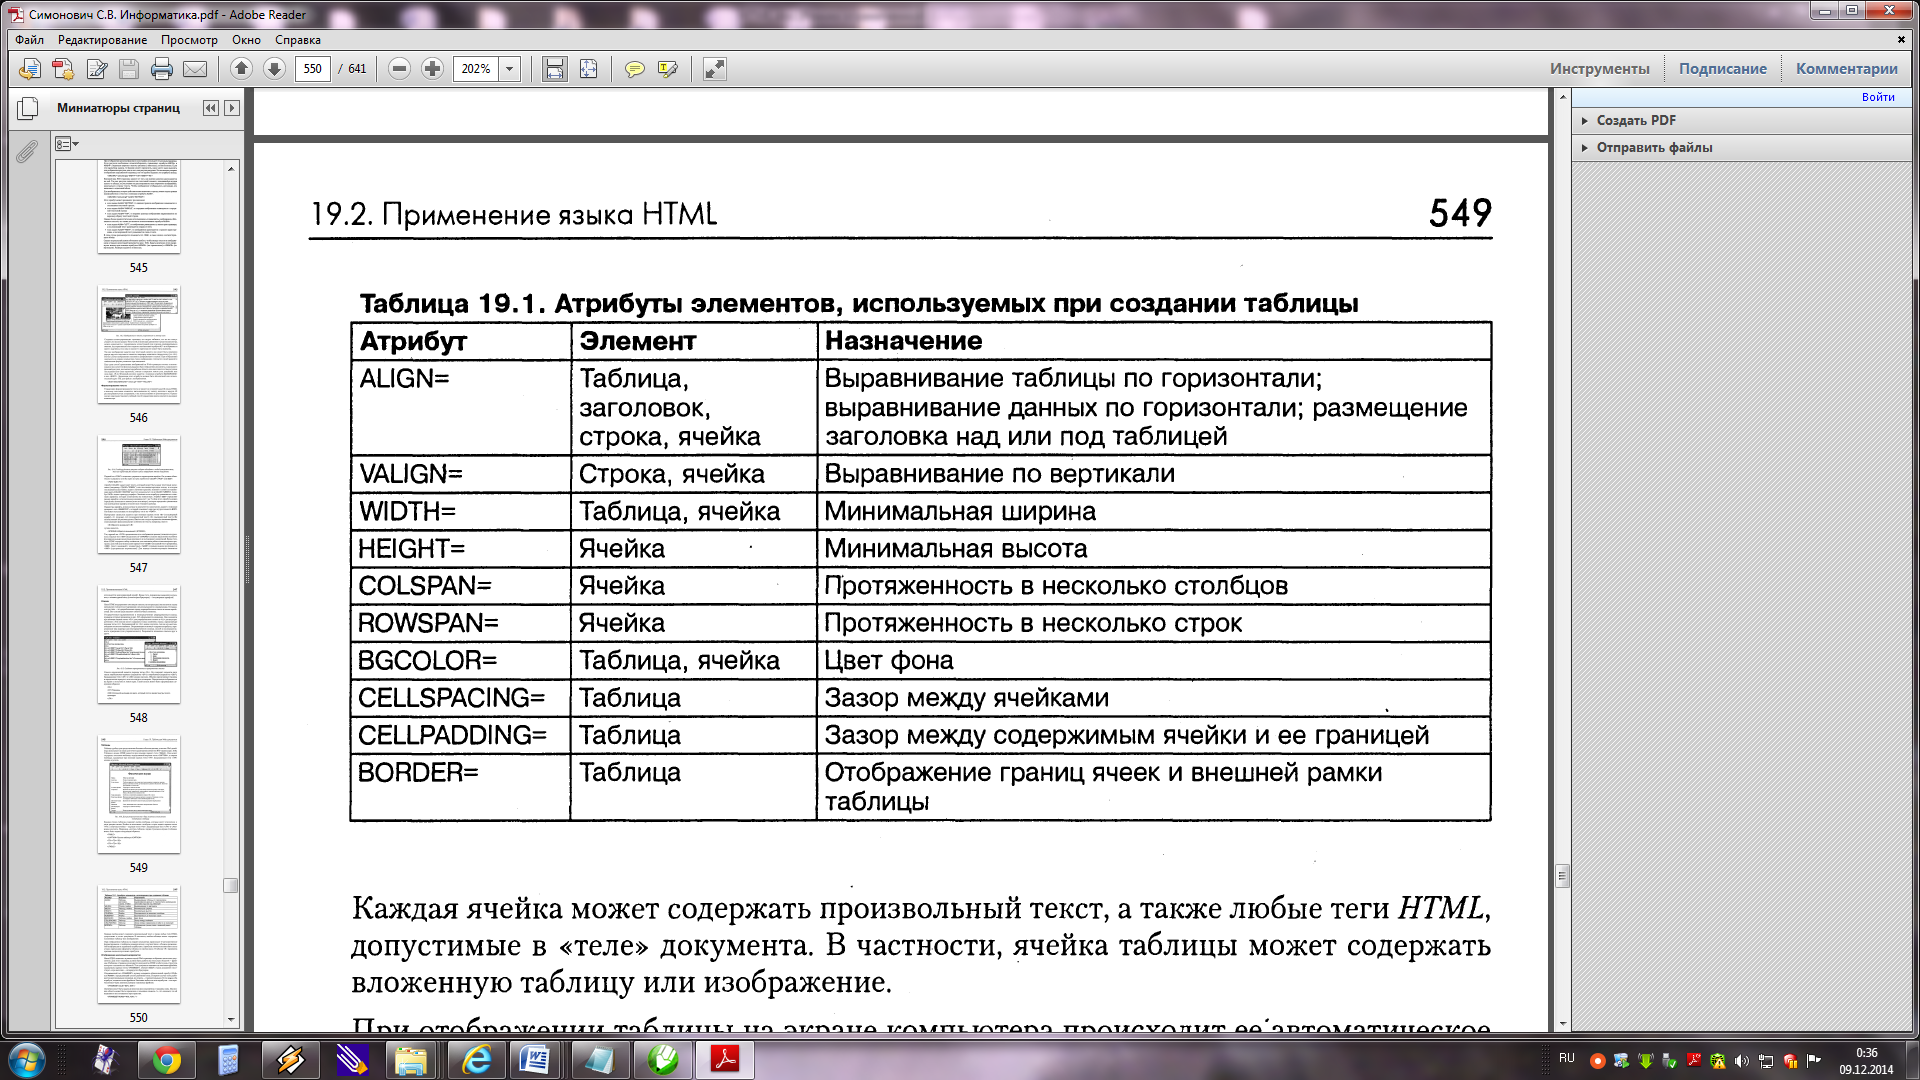Zoom in with the plus button

(432, 69)
